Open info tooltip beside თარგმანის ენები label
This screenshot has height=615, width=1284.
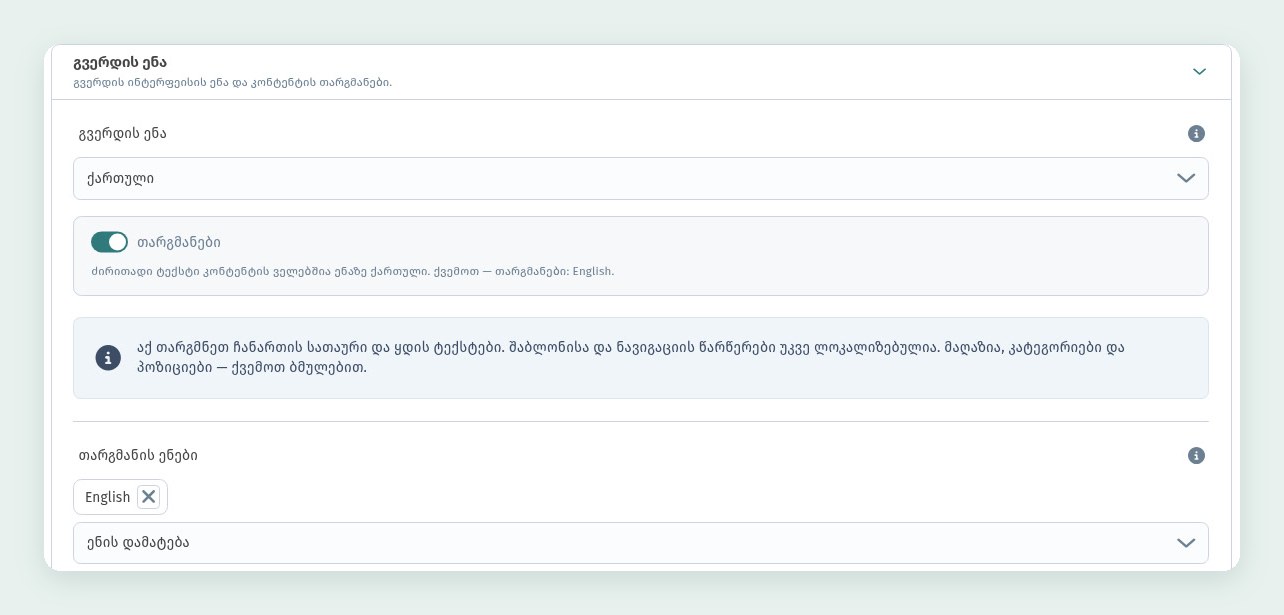click(1196, 456)
